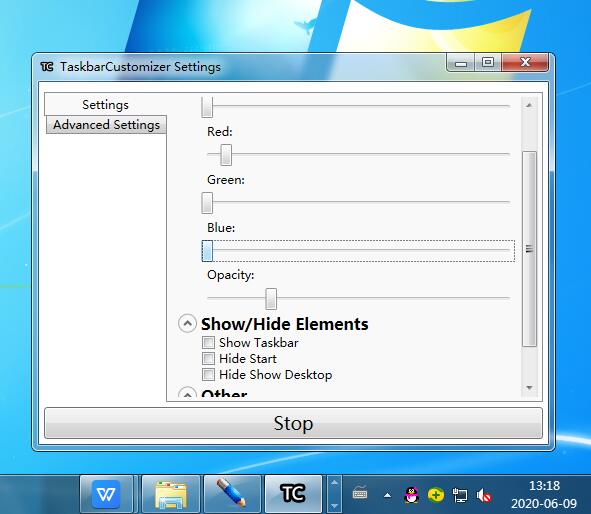This screenshot has height=514, width=591.
Task: Open the blue pencil app in the taskbar
Action: pos(232,494)
